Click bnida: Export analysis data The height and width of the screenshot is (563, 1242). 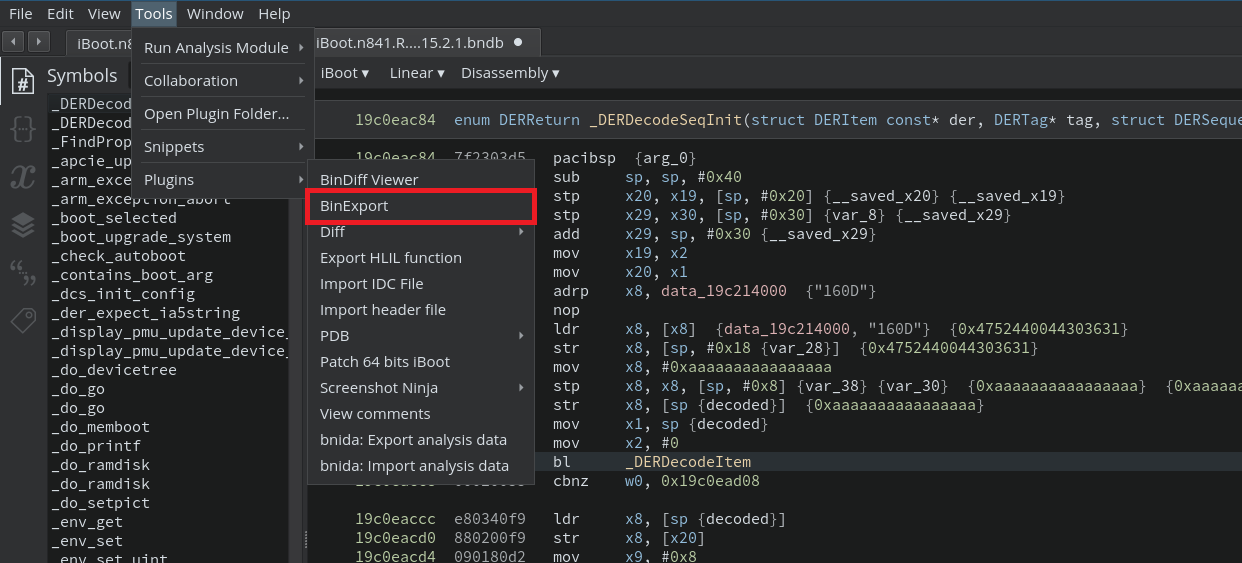(x=413, y=440)
